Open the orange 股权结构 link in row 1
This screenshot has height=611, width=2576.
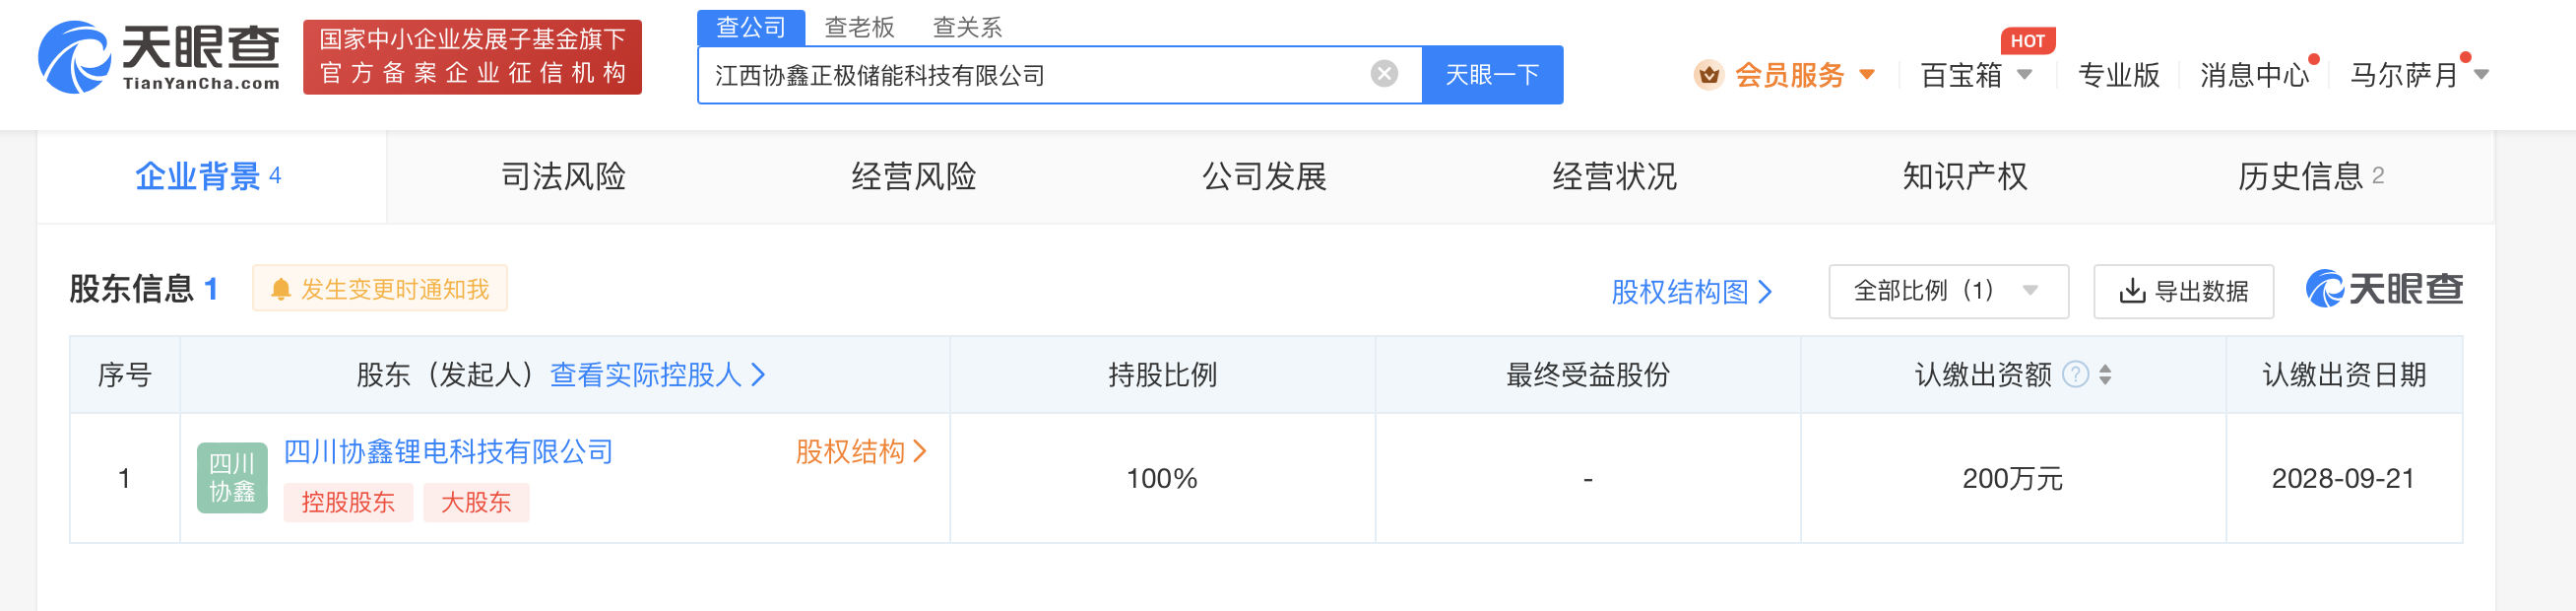(x=861, y=452)
